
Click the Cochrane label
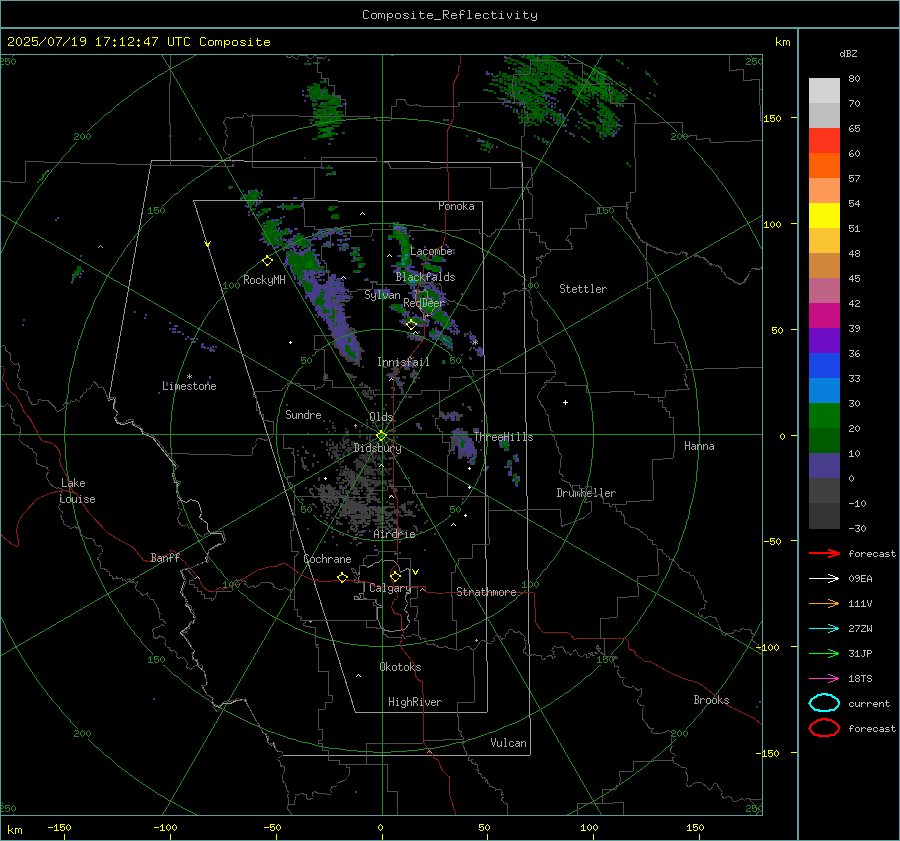tap(327, 559)
